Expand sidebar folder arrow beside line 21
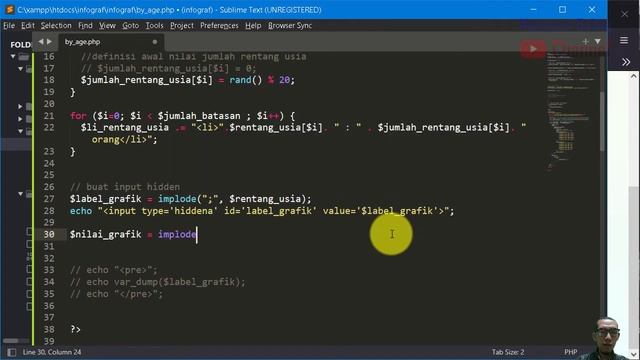Viewport: 640px width, 360px height. pyautogui.click(x=20, y=119)
